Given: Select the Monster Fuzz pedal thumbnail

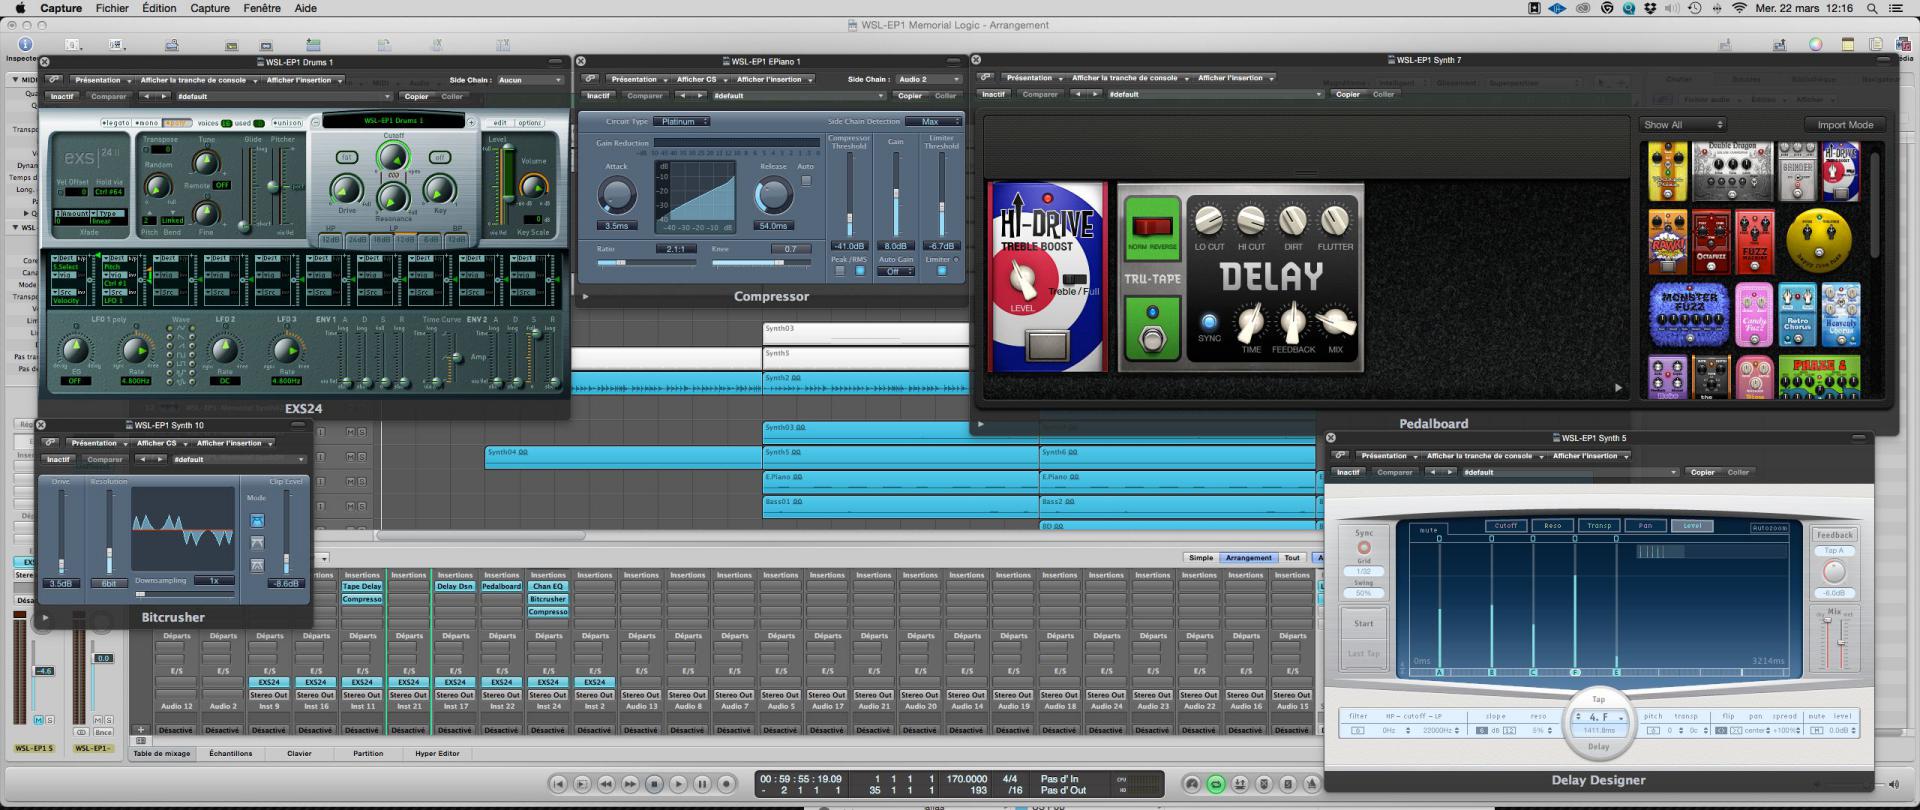Looking at the screenshot, I should [x=1689, y=314].
